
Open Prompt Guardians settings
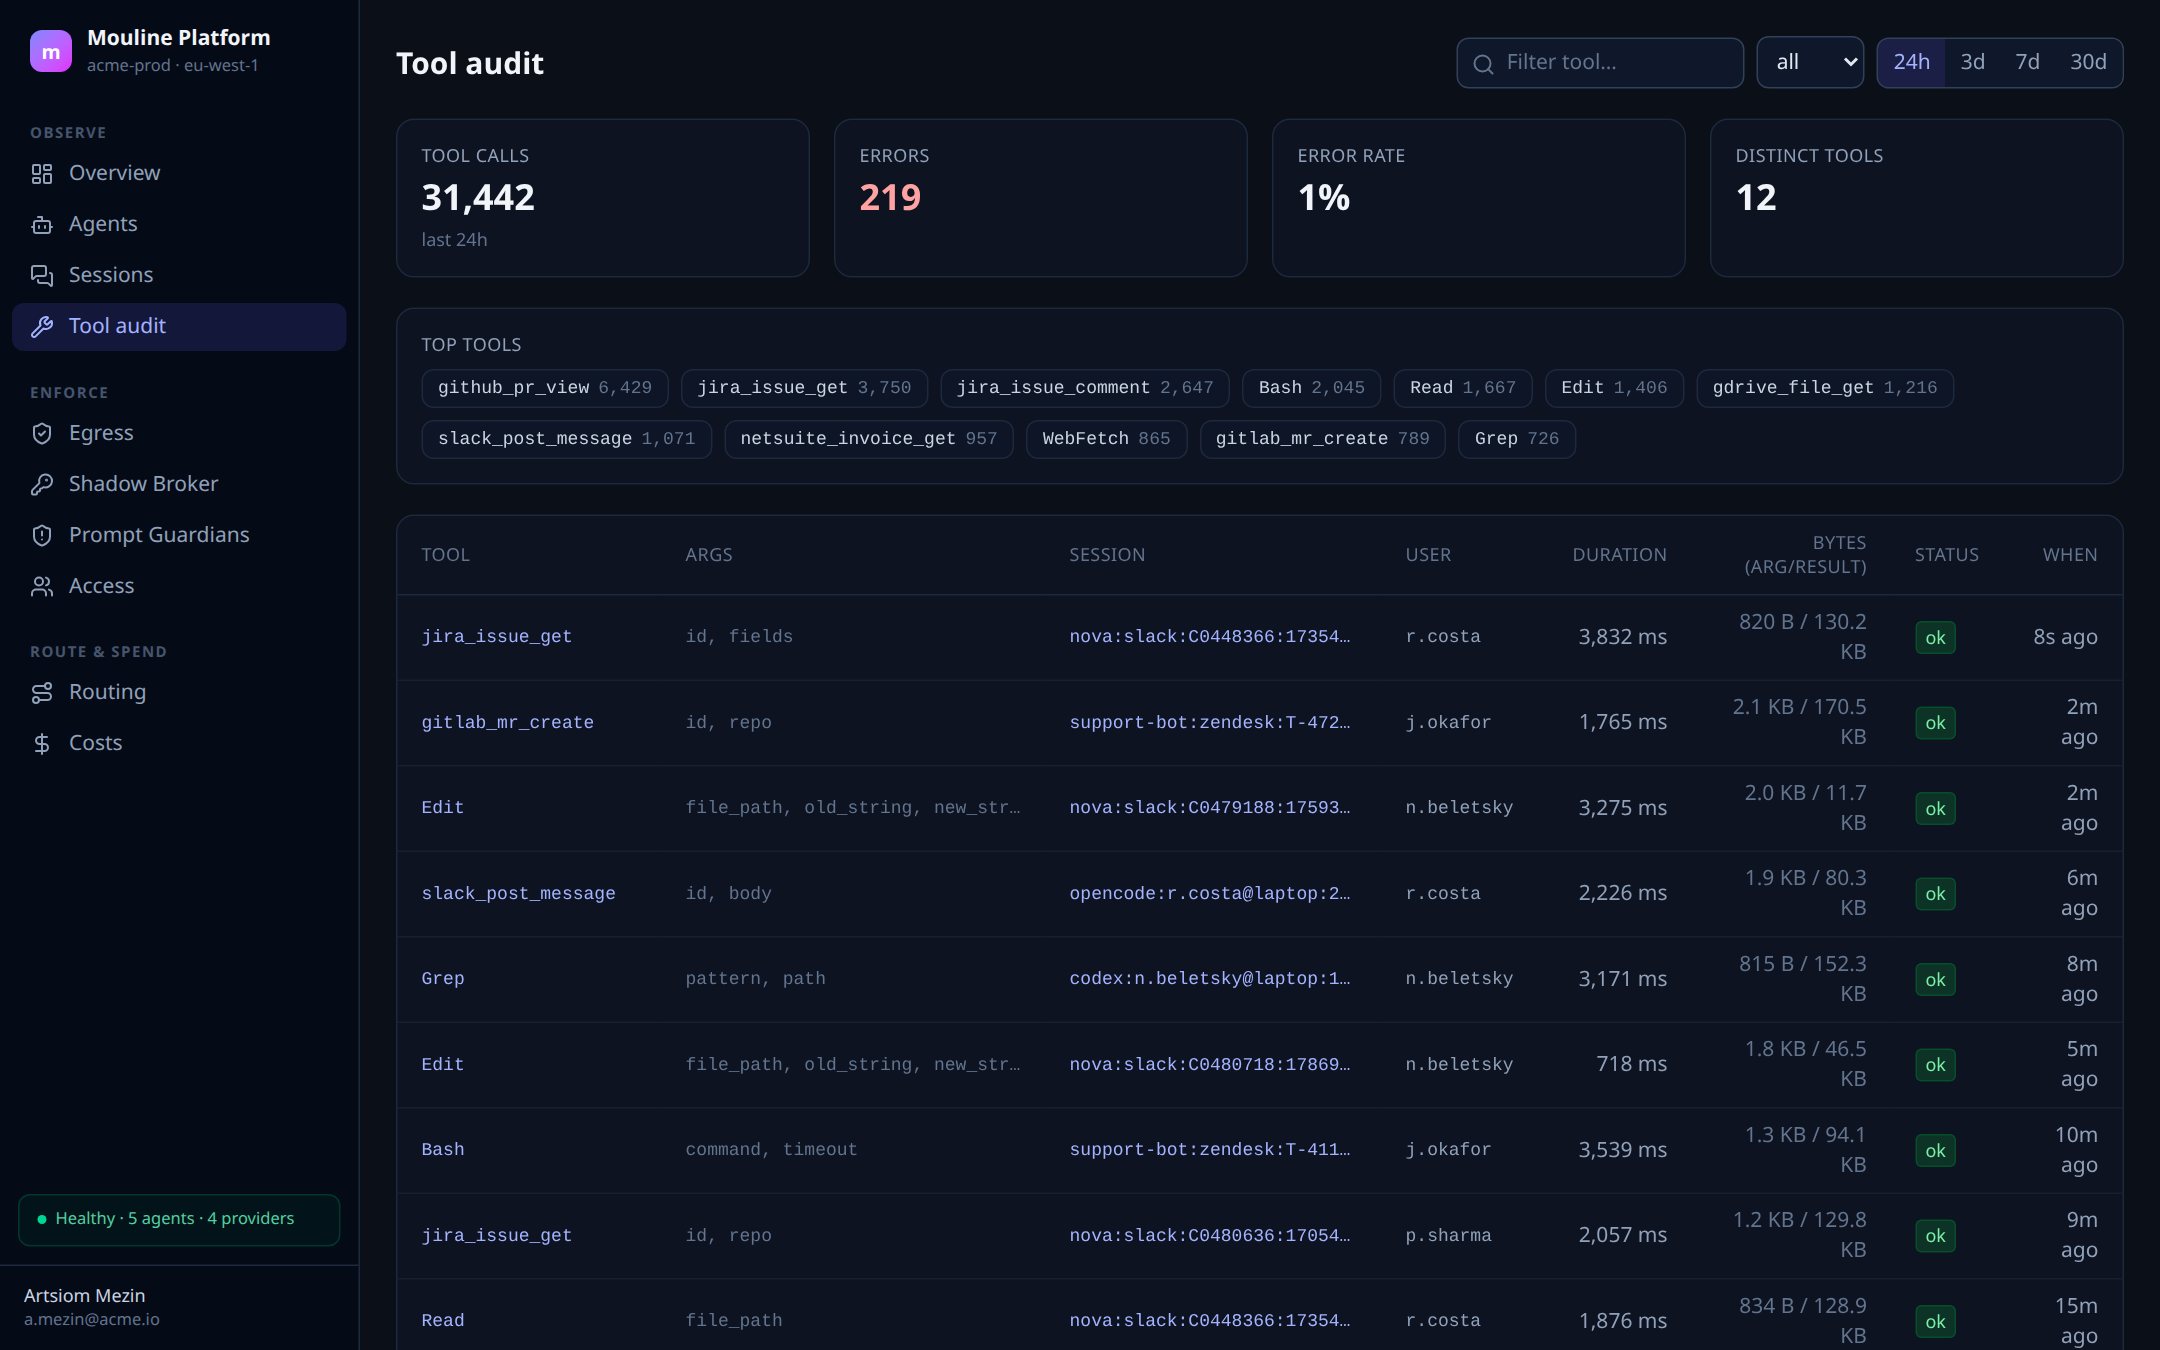coord(179,535)
